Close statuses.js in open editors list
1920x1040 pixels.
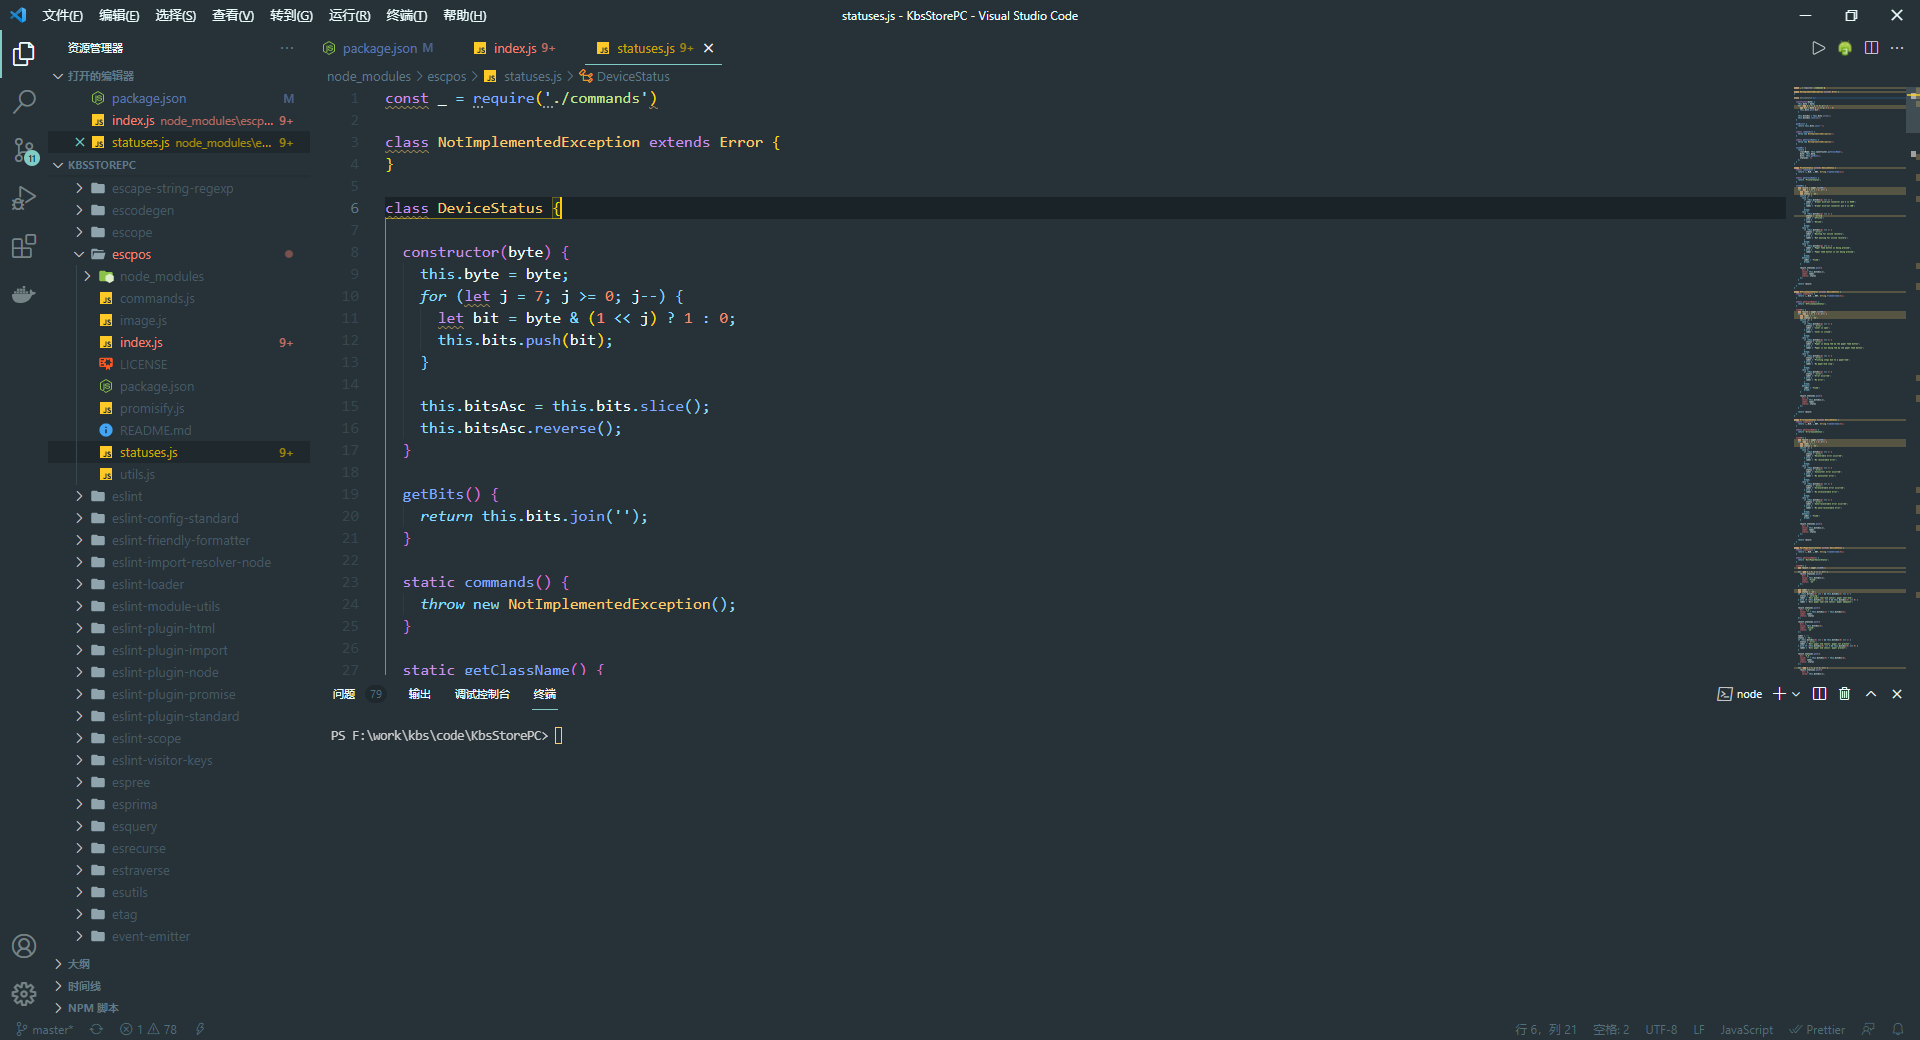[79, 142]
